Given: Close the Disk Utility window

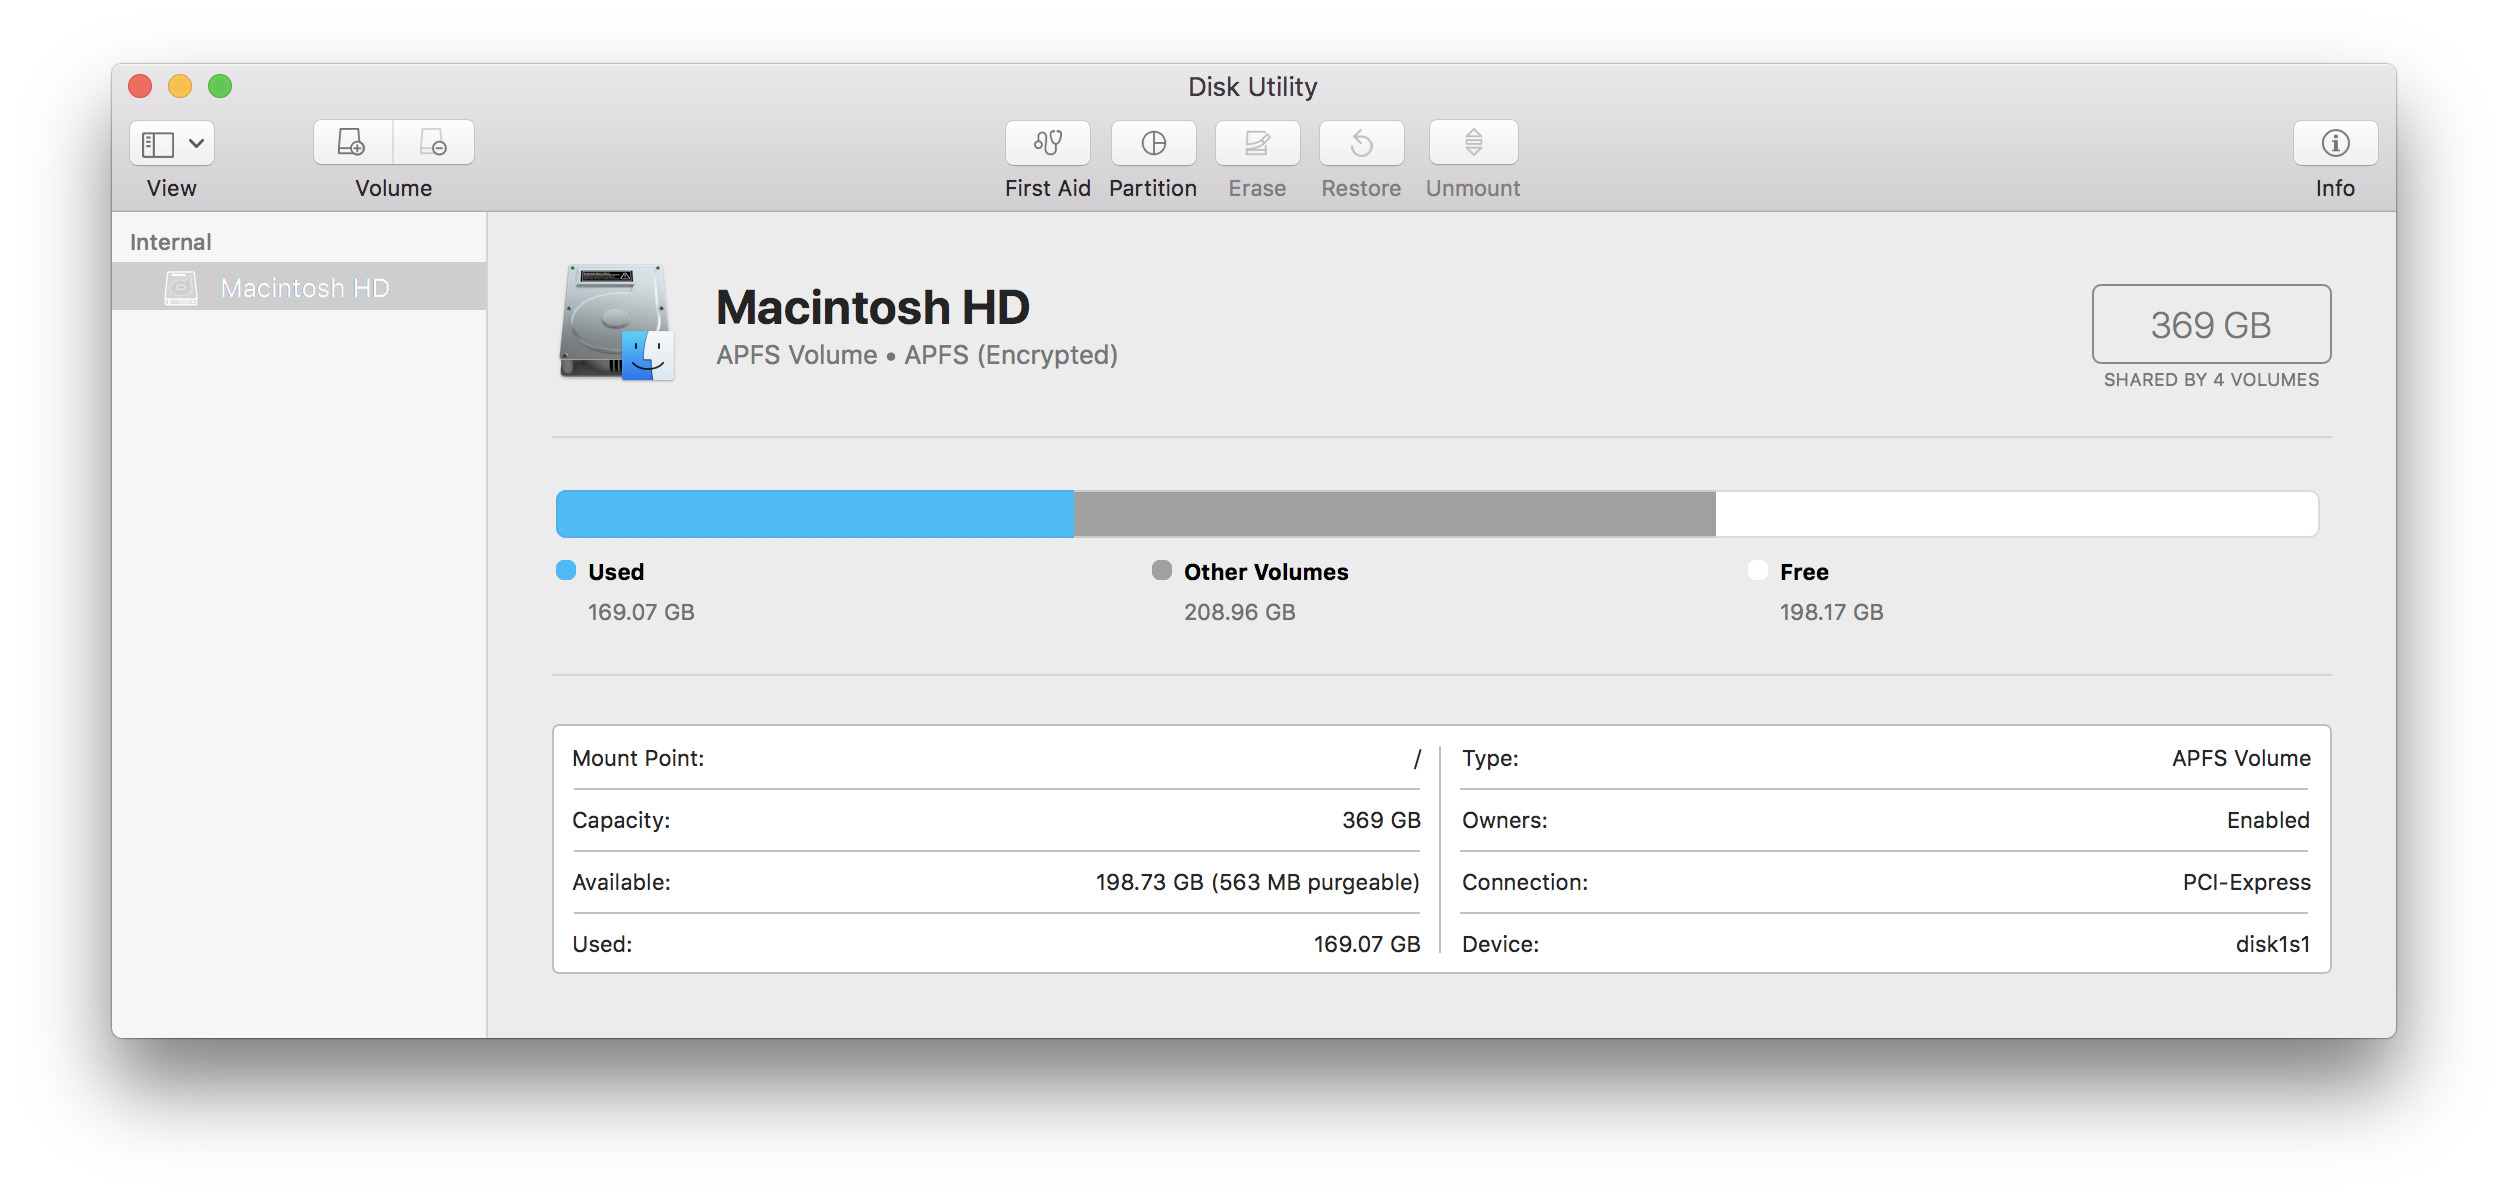Looking at the screenshot, I should (x=140, y=86).
